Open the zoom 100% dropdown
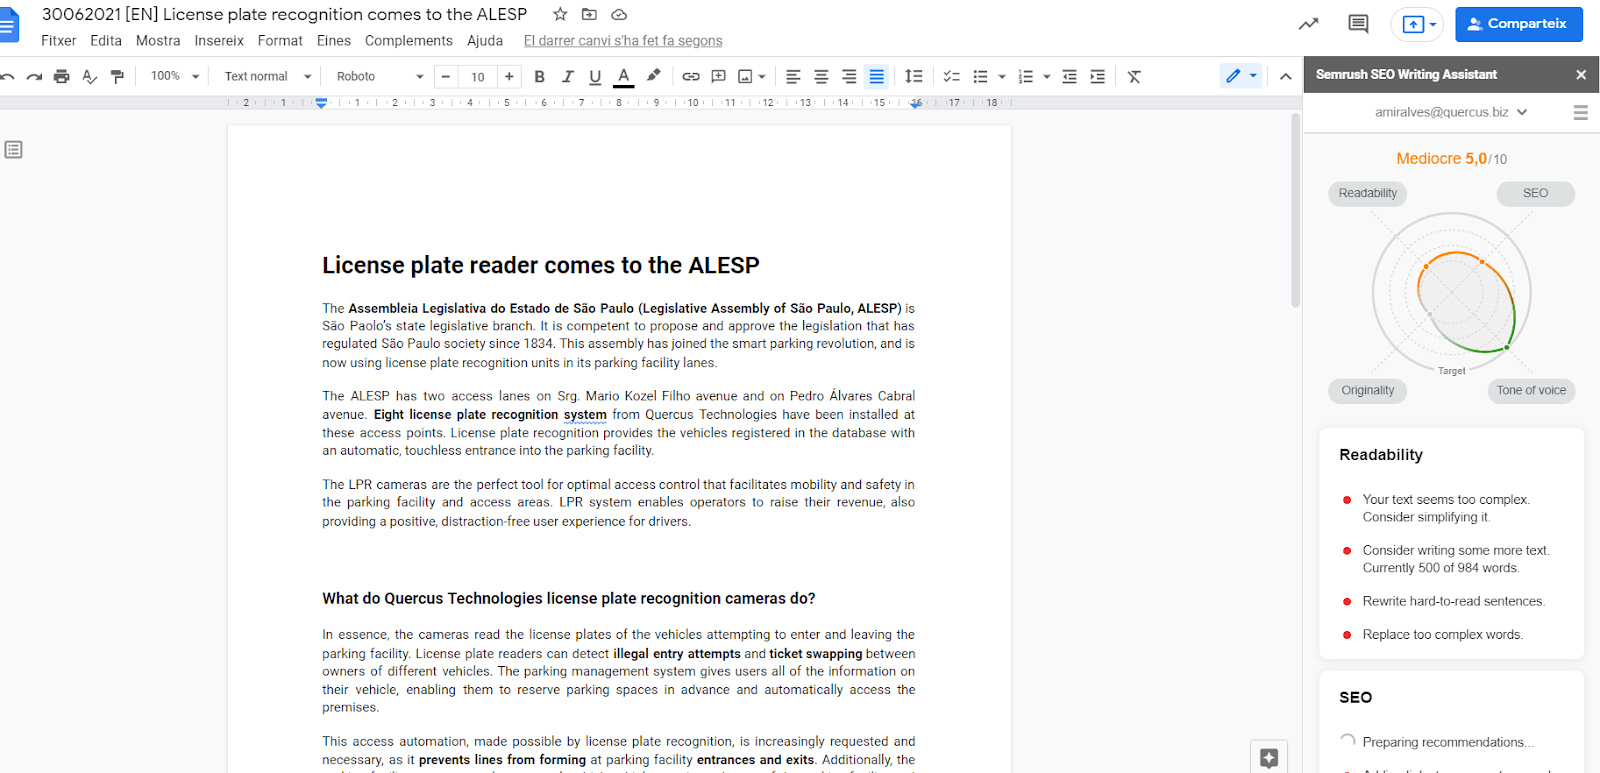Viewport: 1600px width, 773px height. click(175, 76)
